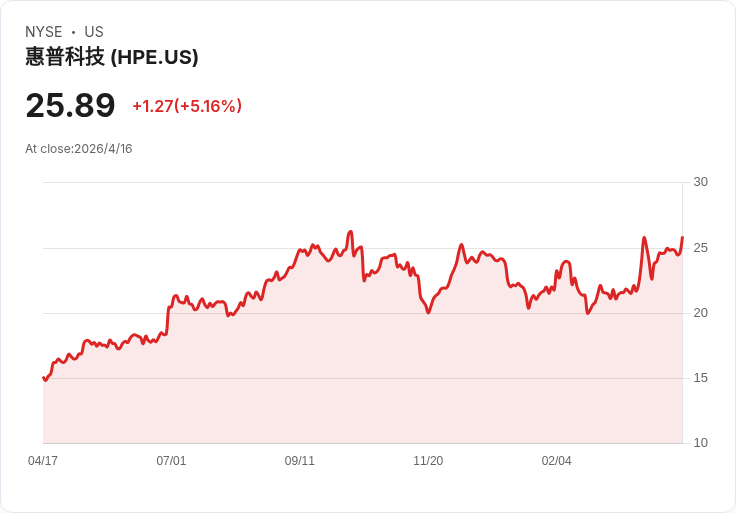
Task: Click the 20 label on the price axis
Action: pos(700,313)
